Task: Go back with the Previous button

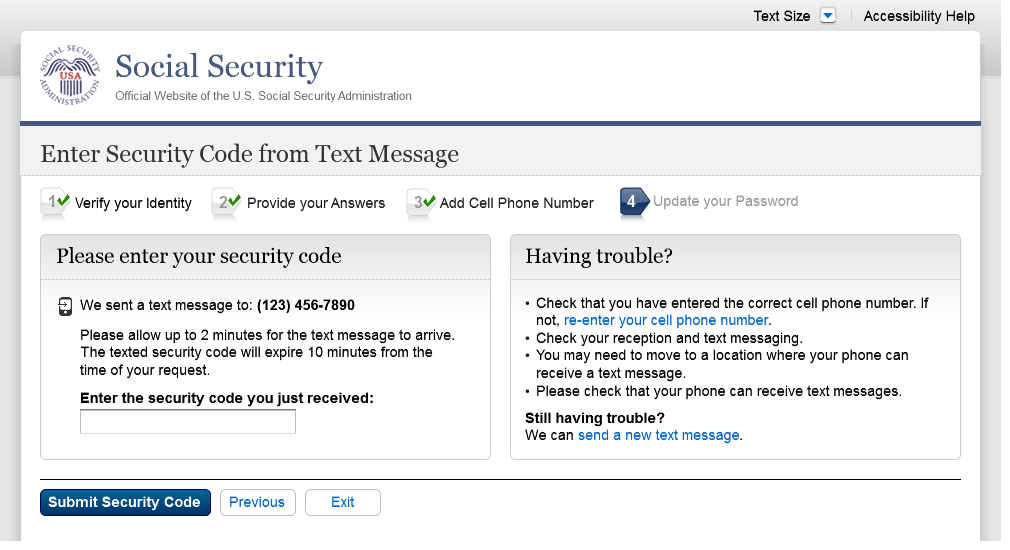Action: 257,502
